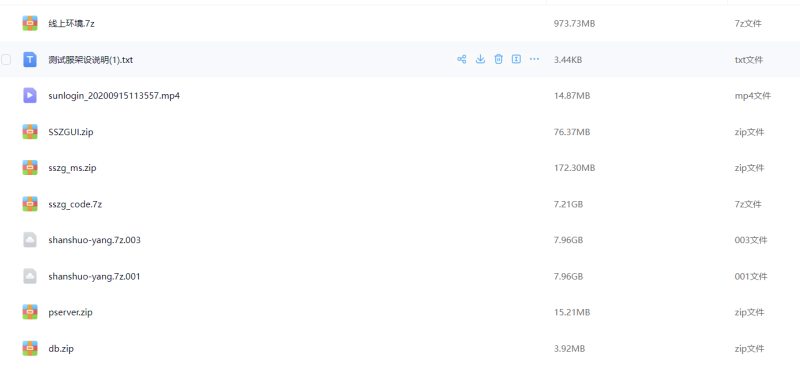
Task: Download the 测试服架设说明(1).txt file
Action: point(480,59)
